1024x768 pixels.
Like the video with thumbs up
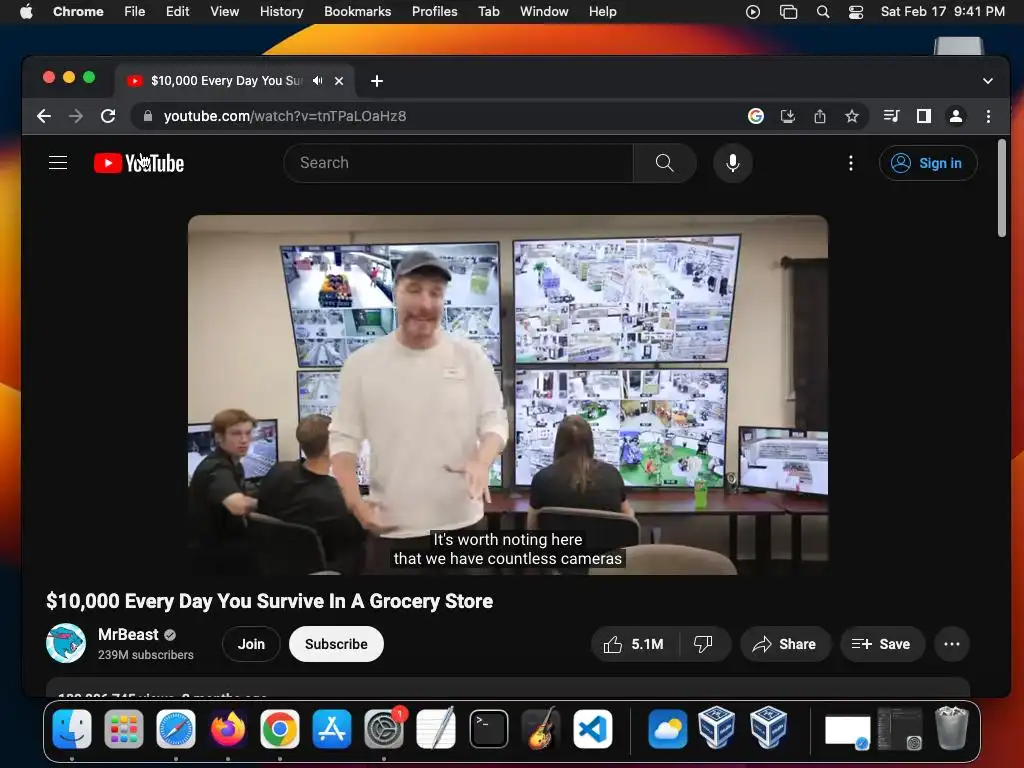[634, 644]
